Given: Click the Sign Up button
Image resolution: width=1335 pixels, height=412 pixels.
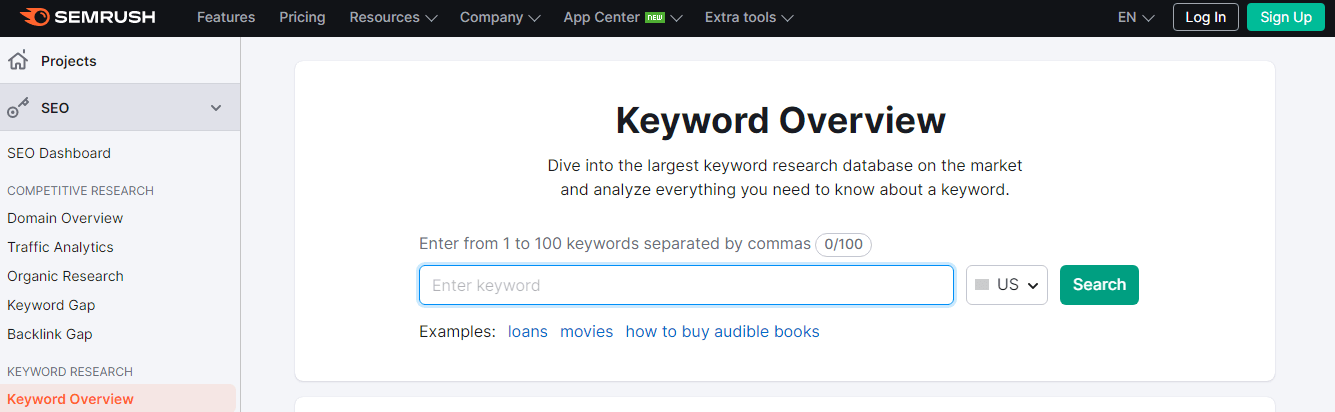Looking at the screenshot, I should click(1286, 17).
